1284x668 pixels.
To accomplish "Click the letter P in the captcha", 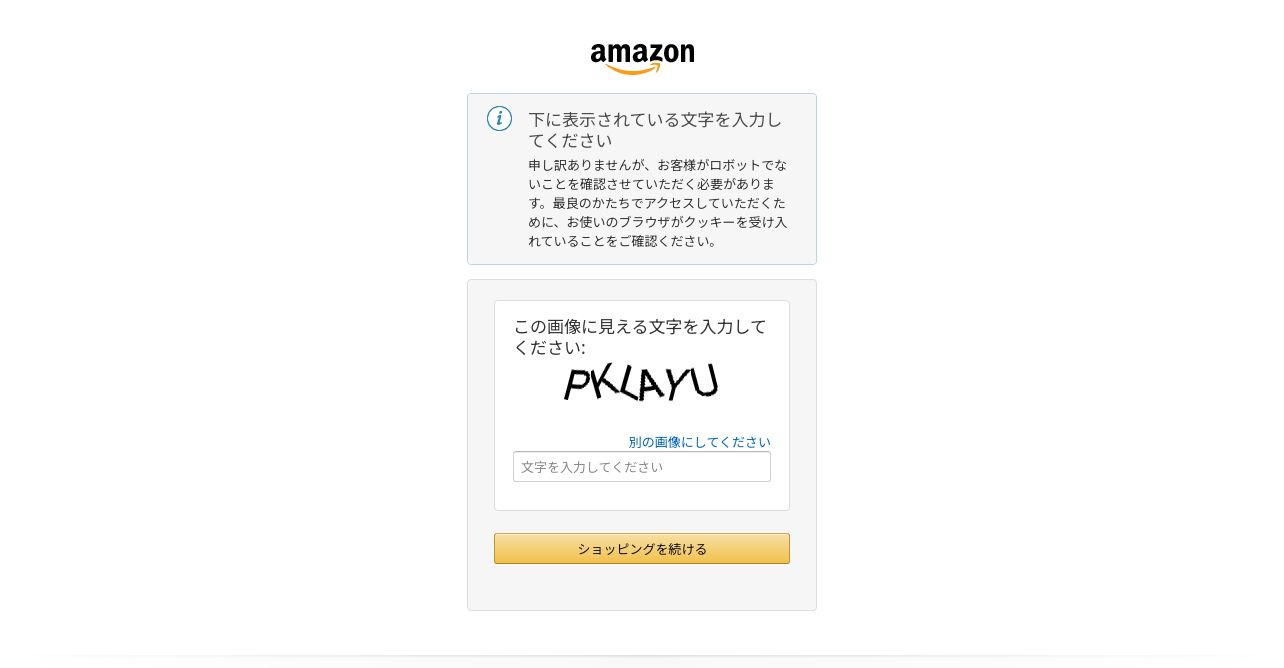I will [x=575, y=384].
